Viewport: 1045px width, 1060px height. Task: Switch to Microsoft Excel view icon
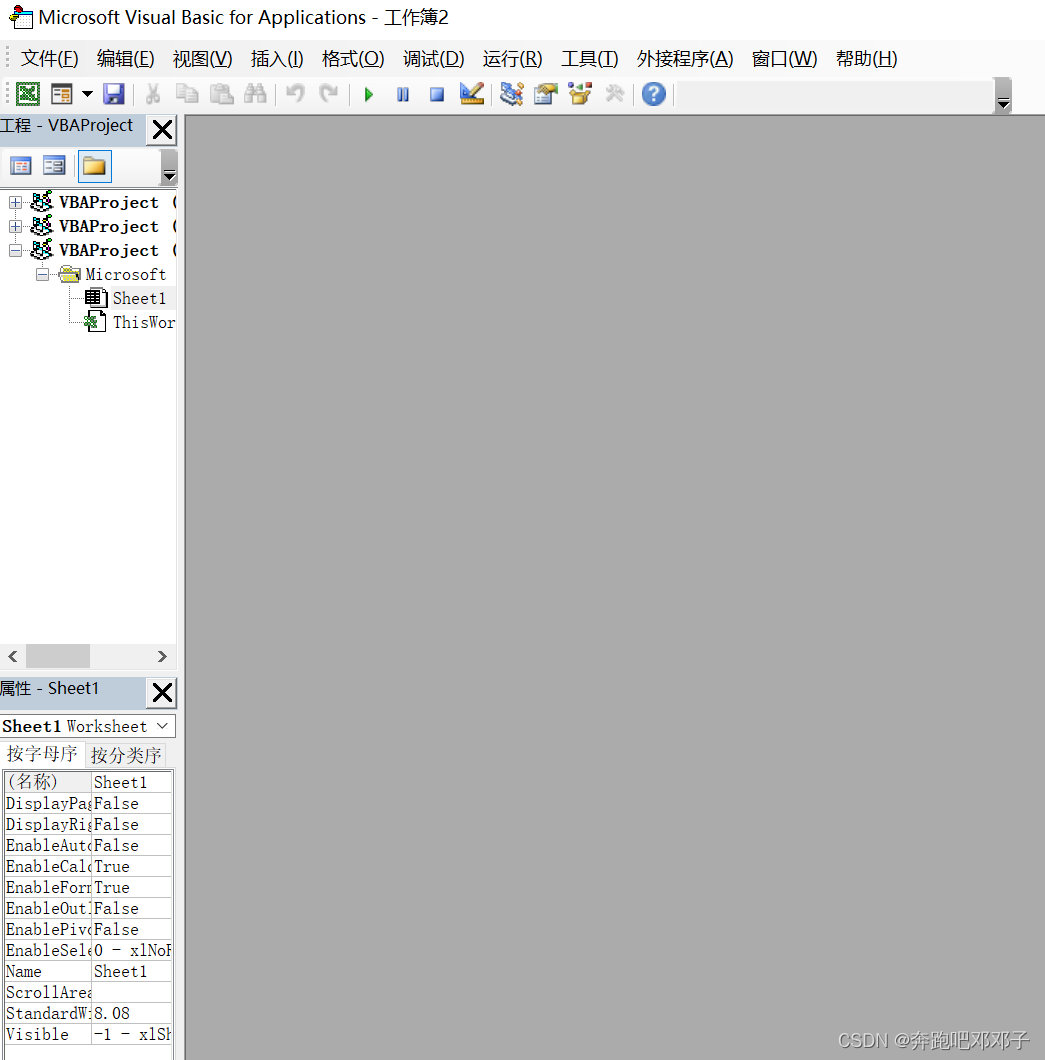(28, 94)
